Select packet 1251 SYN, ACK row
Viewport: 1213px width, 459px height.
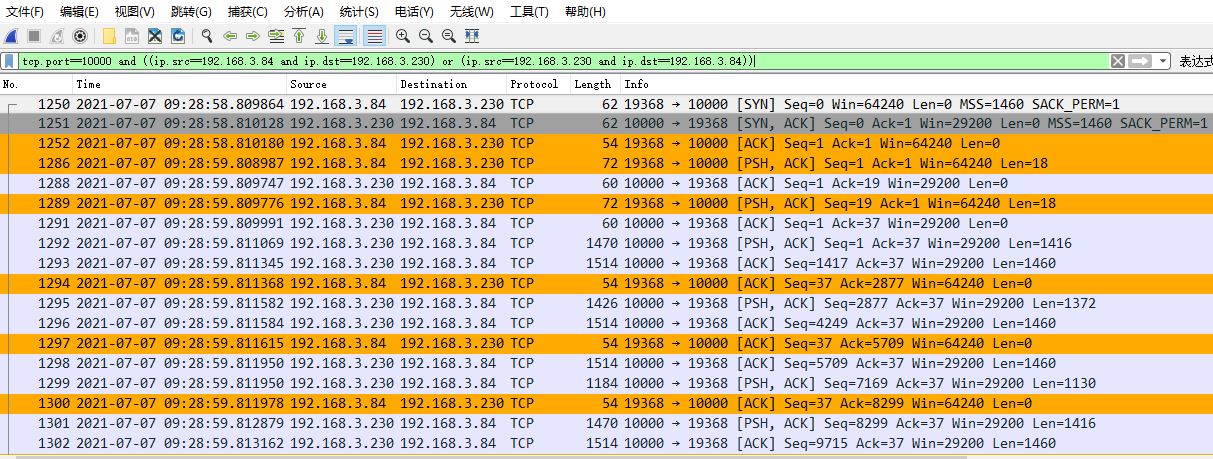[x=606, y=124]
